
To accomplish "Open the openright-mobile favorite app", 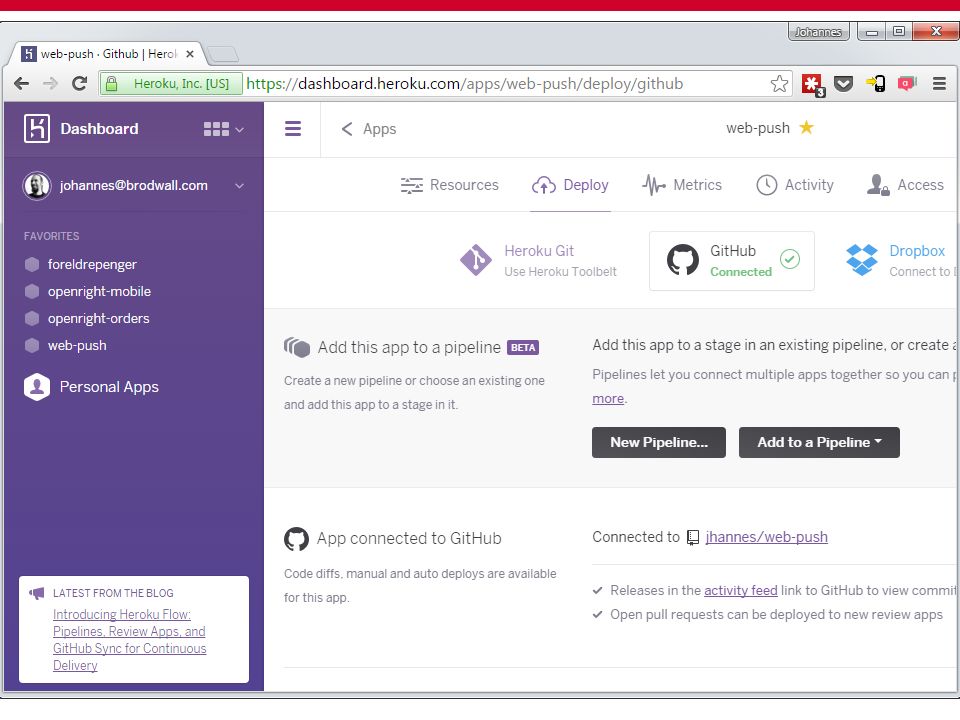I will pos(99,291).
